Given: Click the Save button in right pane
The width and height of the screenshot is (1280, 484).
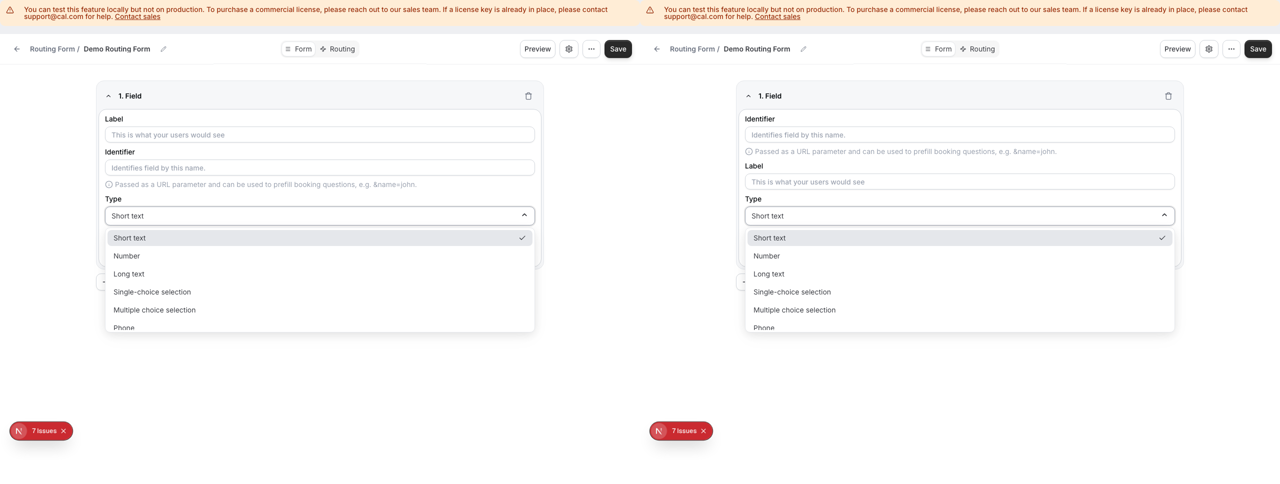Looking at the screenshot, I should tap(1257, 49).
